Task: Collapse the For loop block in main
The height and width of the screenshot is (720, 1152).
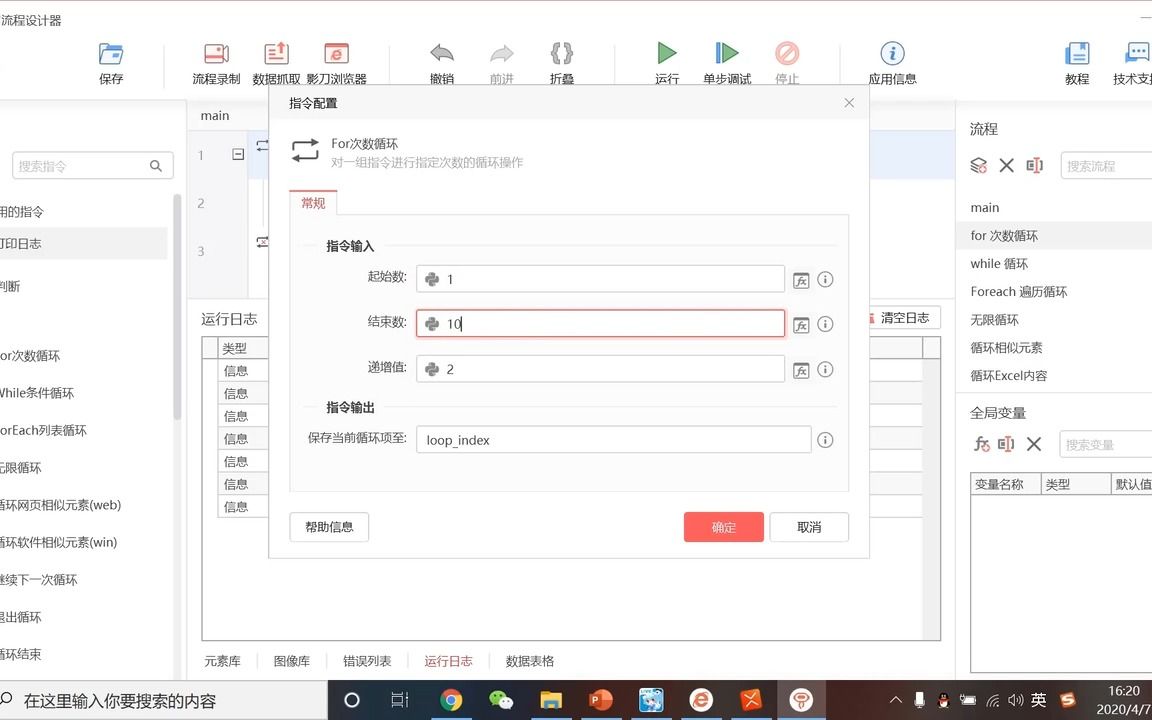Action: (237, 154)
